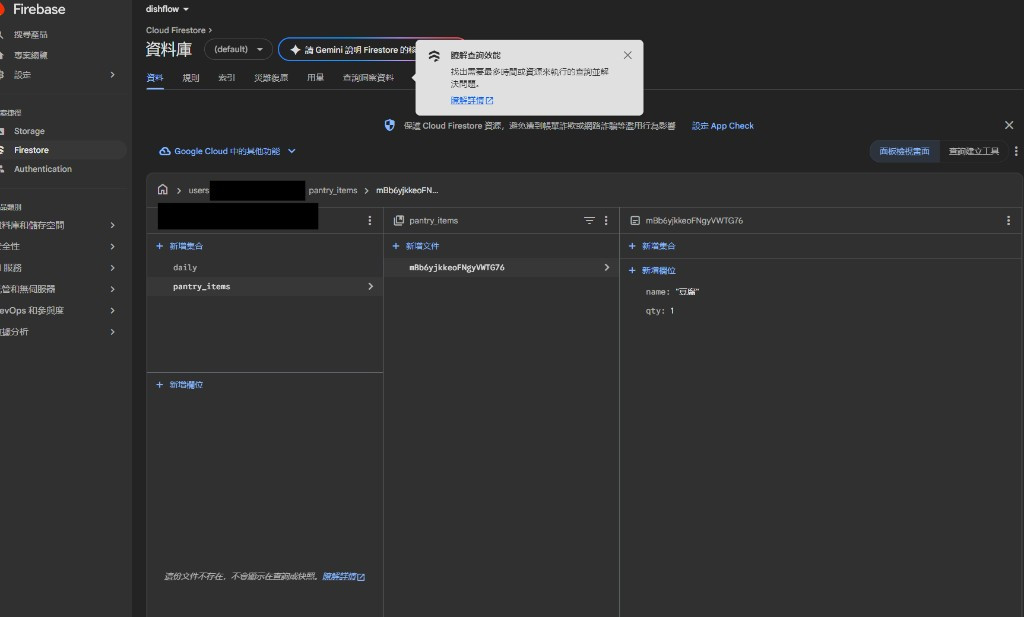This screenshot has width=1024, height=617.
Task: Click Cloud Firestore in the top breadcrumb
Action: pos(176,30)
